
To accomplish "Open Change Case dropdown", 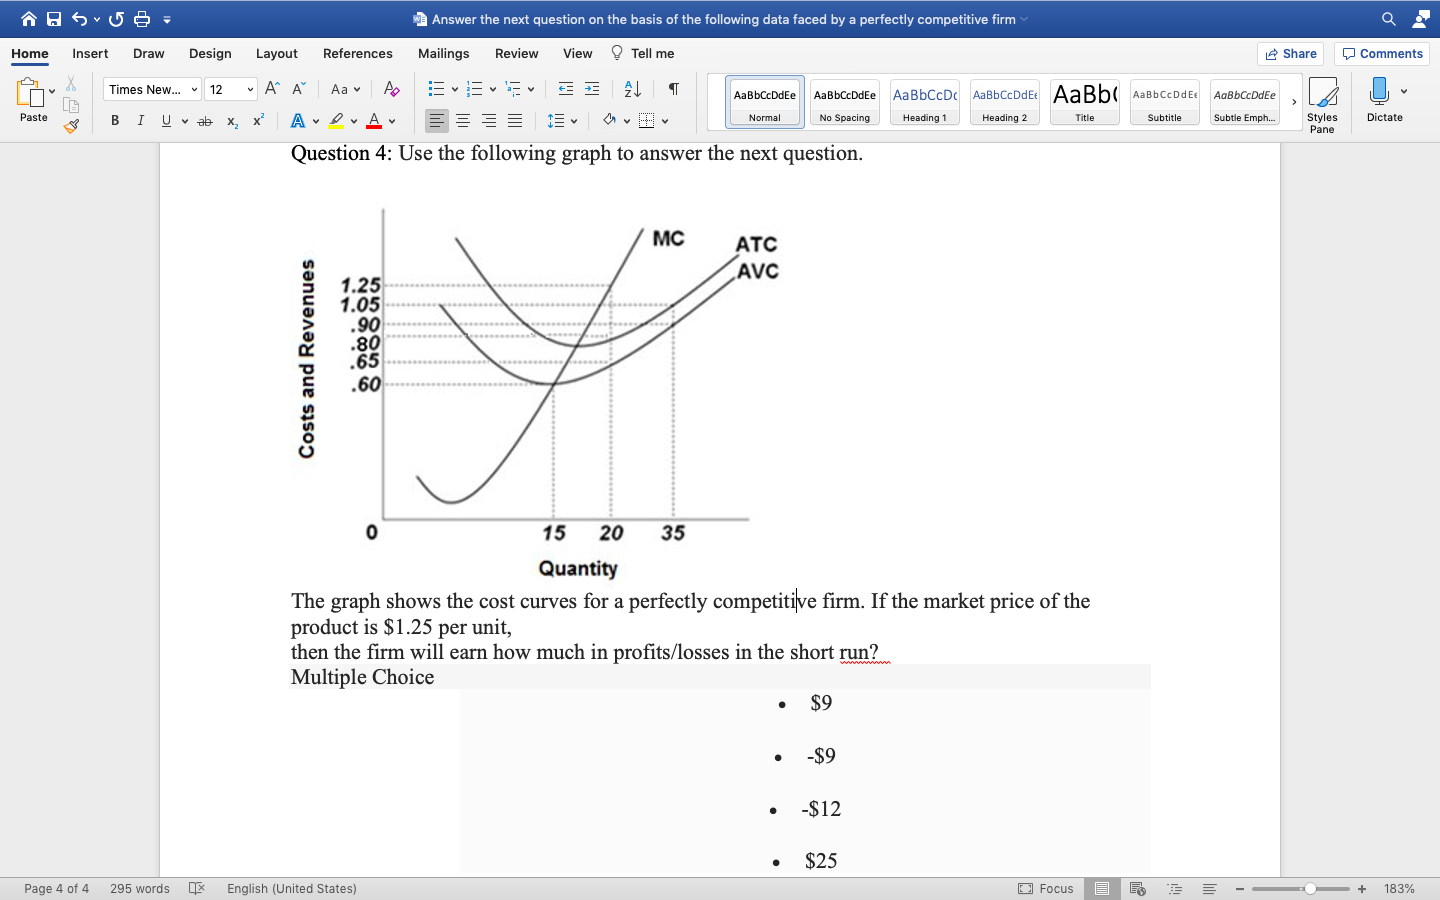I will point(345,89).
